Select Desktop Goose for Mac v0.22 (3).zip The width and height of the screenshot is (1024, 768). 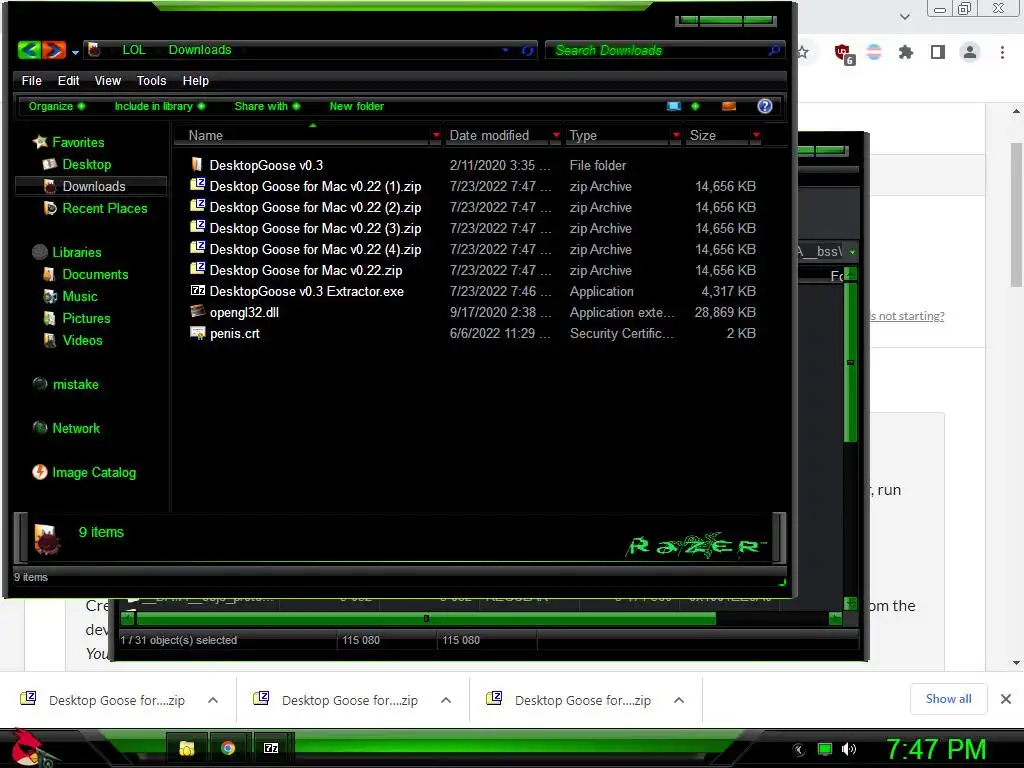[315, 228]
